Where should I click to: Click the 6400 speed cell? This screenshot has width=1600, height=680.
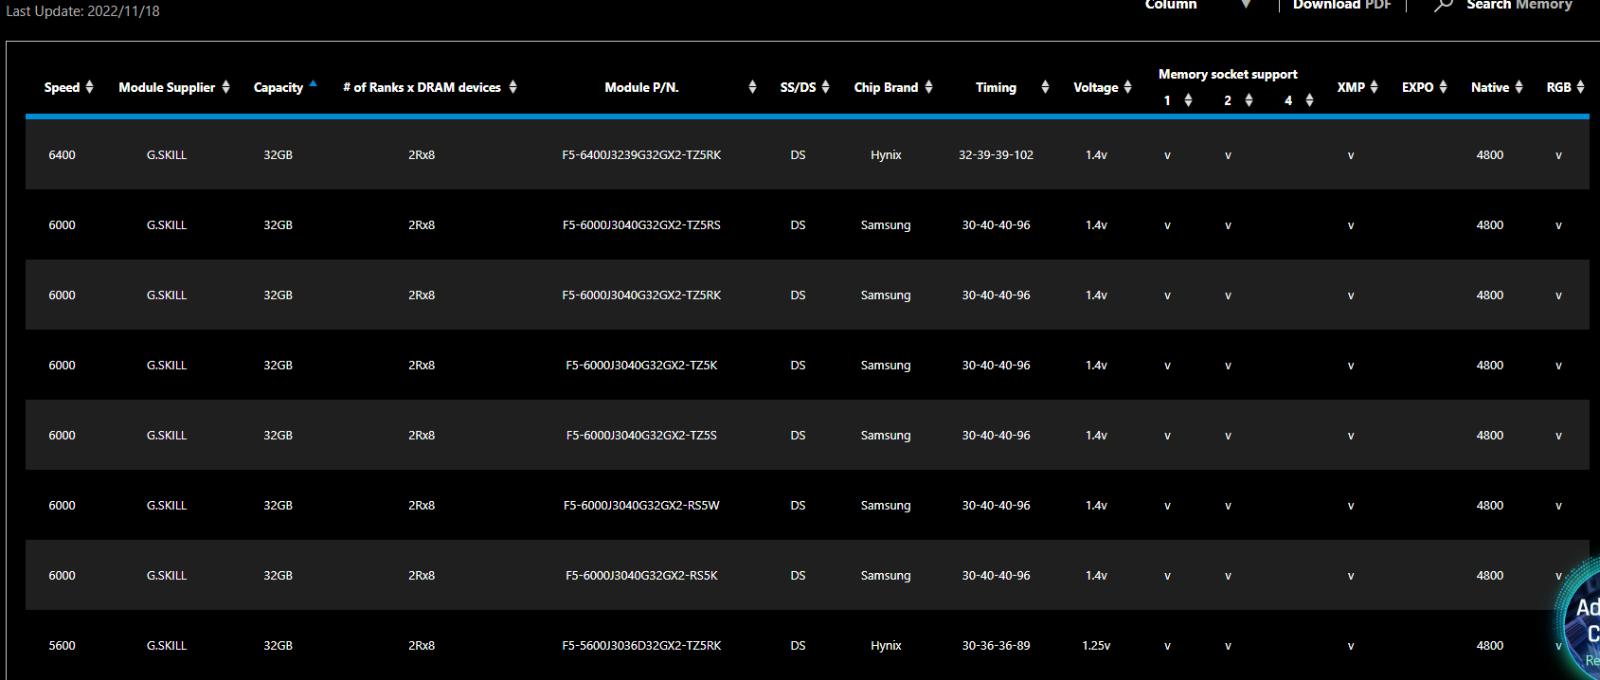[62, 155]
